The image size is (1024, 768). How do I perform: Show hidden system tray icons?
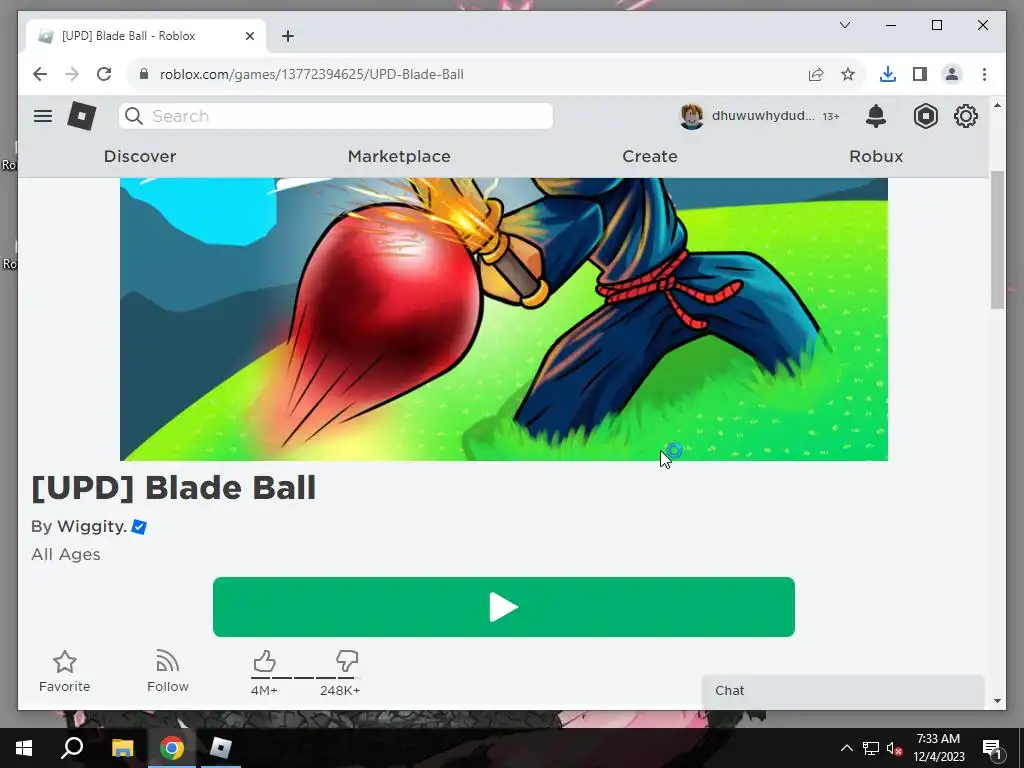tap(846, 748)
